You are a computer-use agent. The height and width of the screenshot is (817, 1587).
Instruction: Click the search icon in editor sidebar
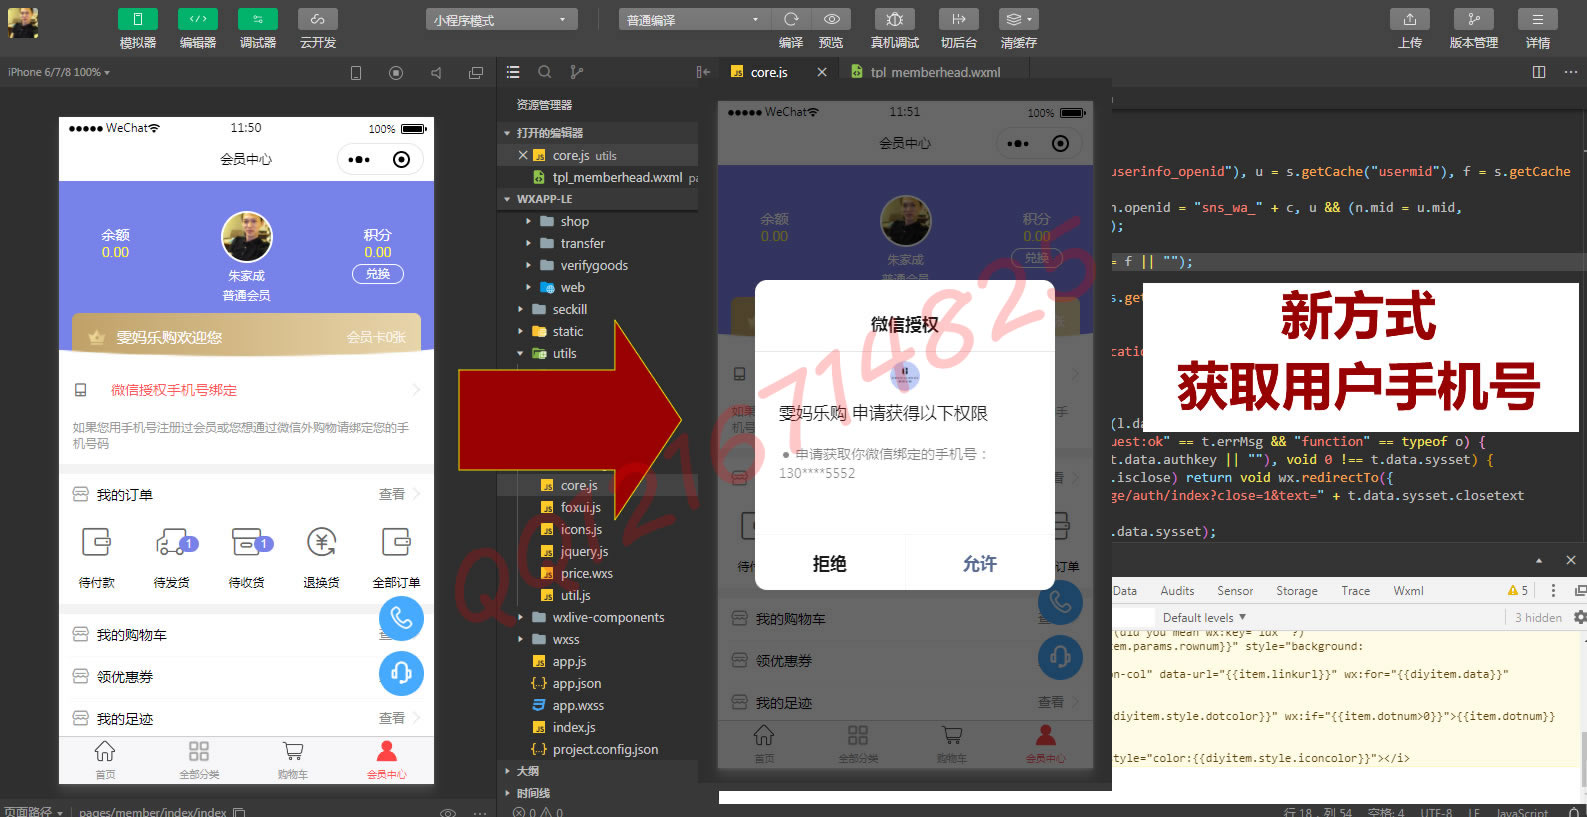[x=545, y=72]
